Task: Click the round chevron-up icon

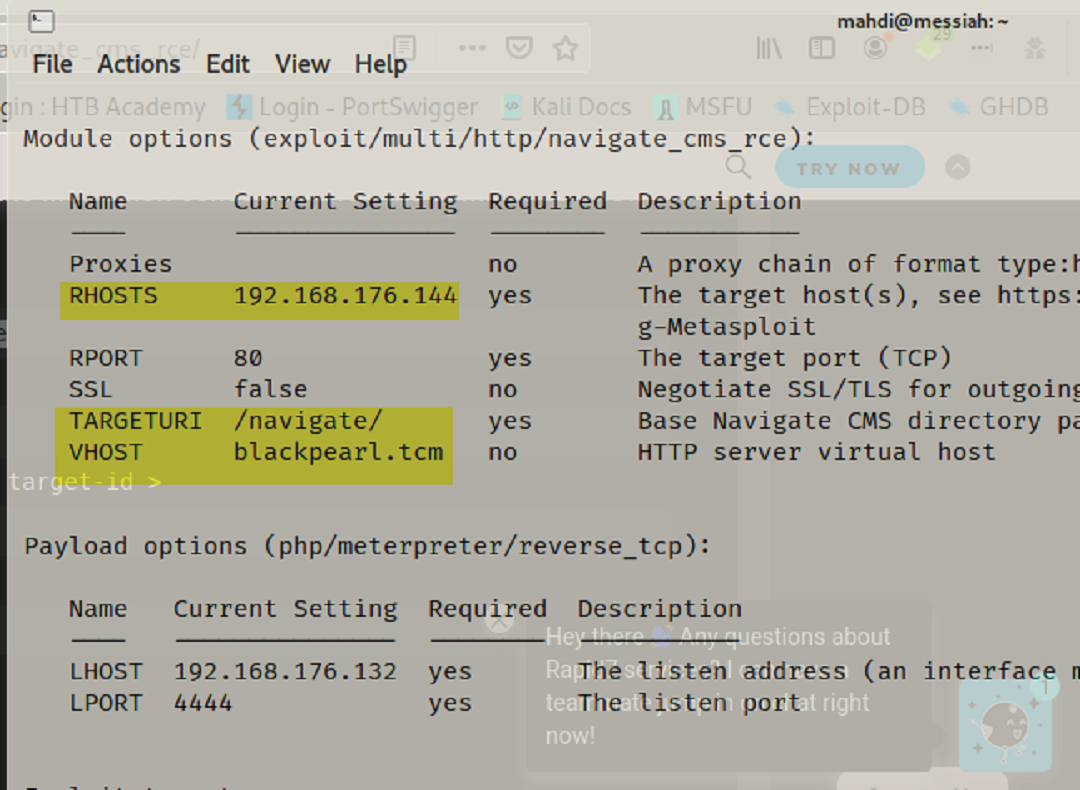Action: 957,167
